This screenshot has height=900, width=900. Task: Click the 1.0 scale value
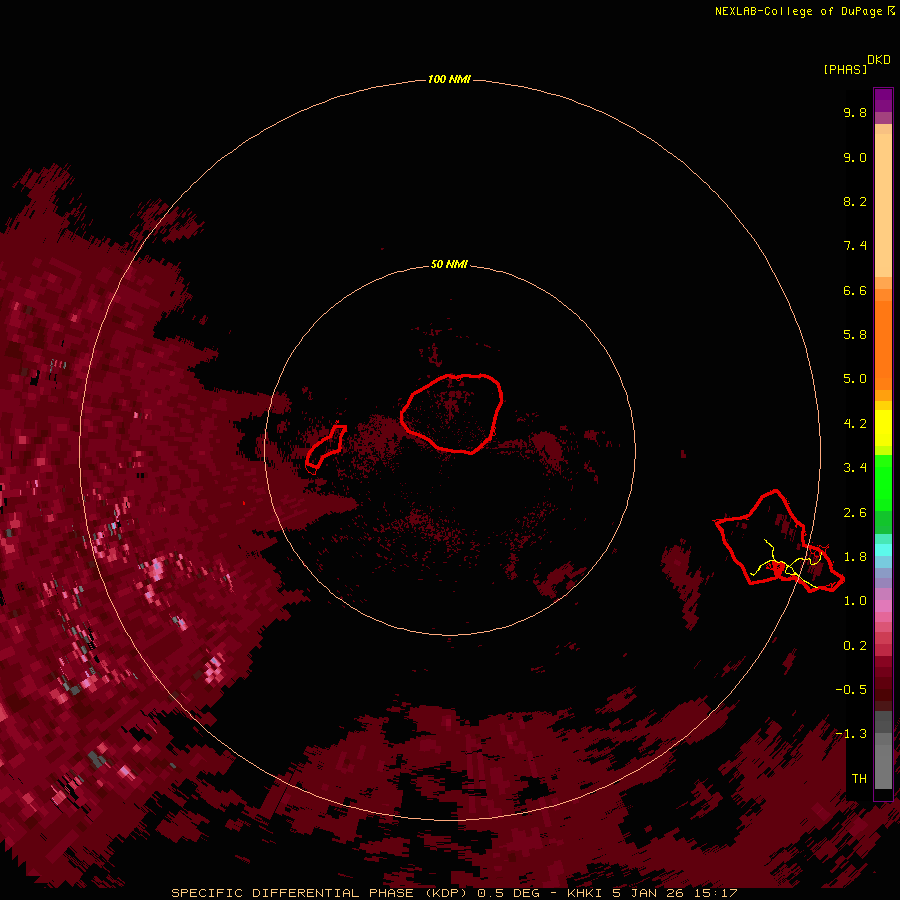pyautogui.click(x=855, y=601)
